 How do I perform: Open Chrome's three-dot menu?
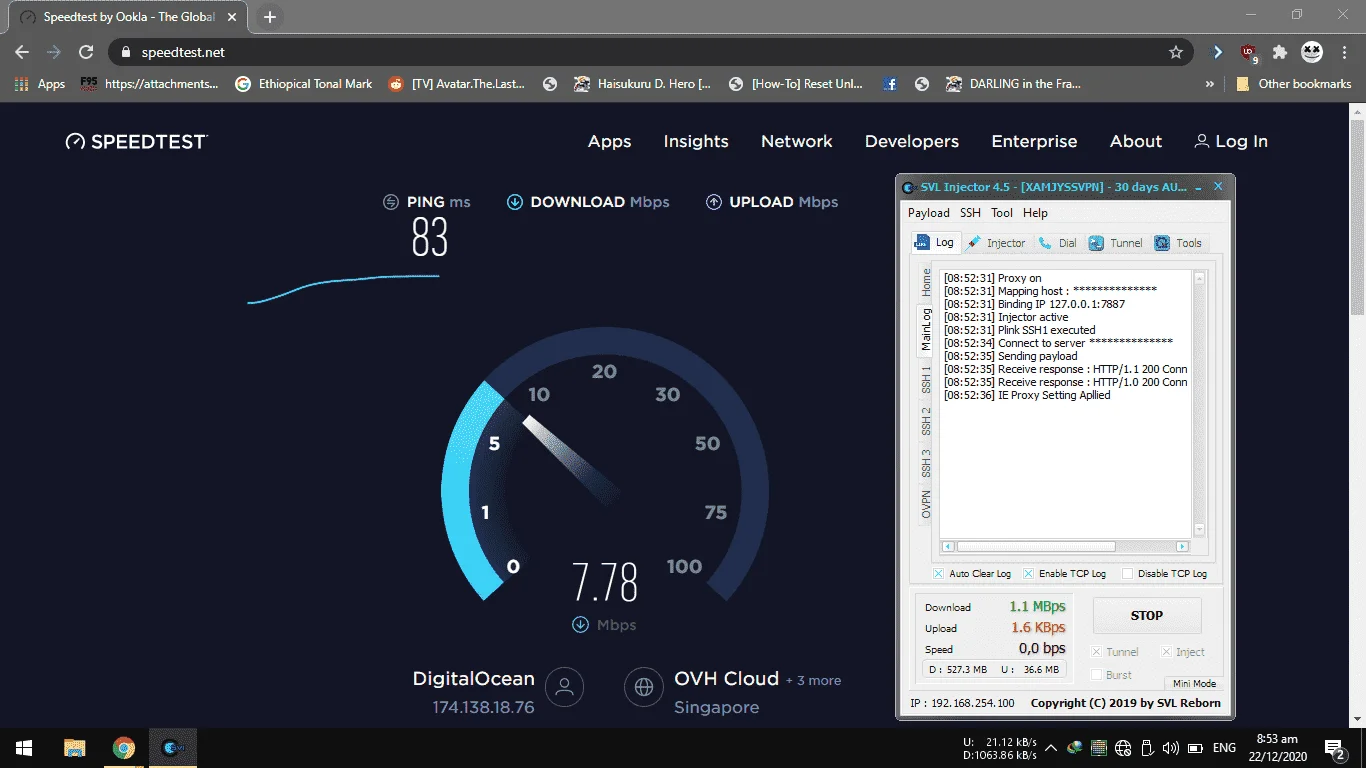(1343, 52)
